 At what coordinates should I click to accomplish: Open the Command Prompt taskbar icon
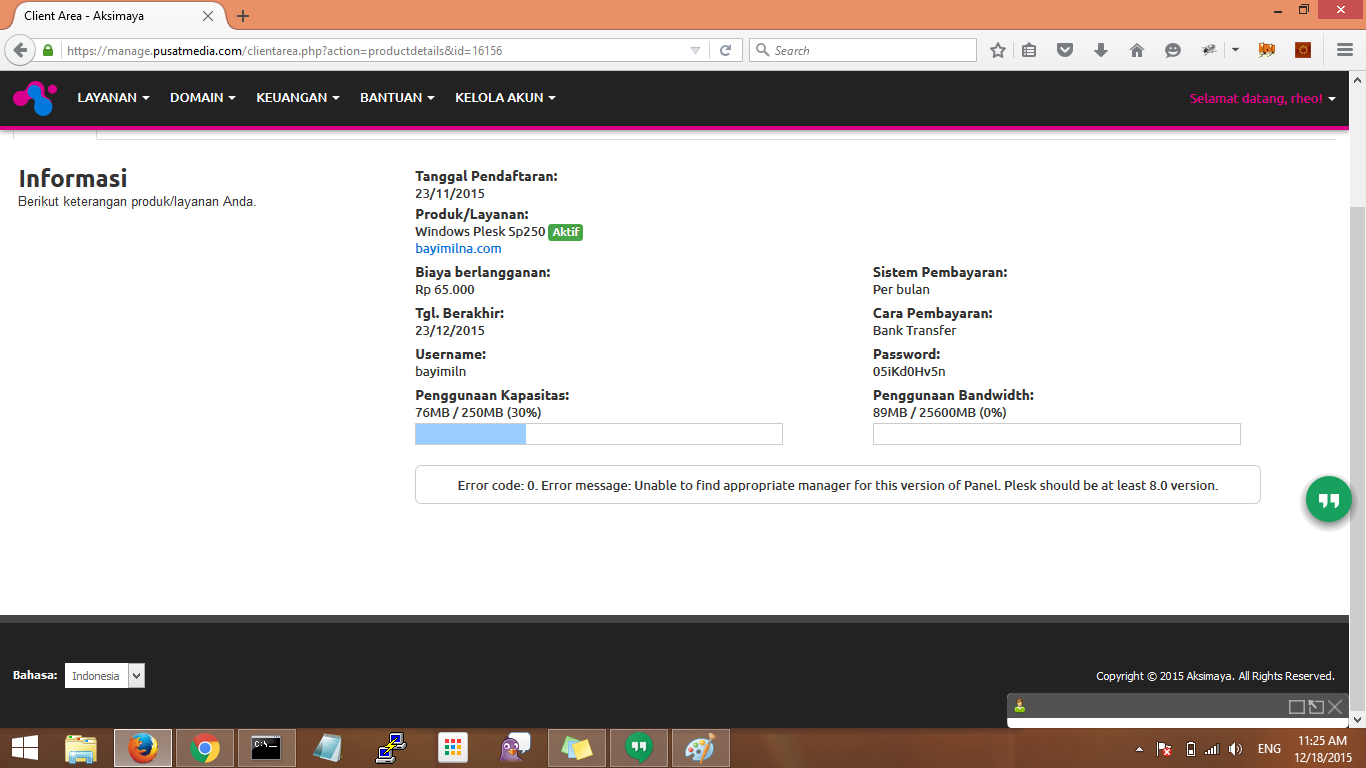pos(266,748)
